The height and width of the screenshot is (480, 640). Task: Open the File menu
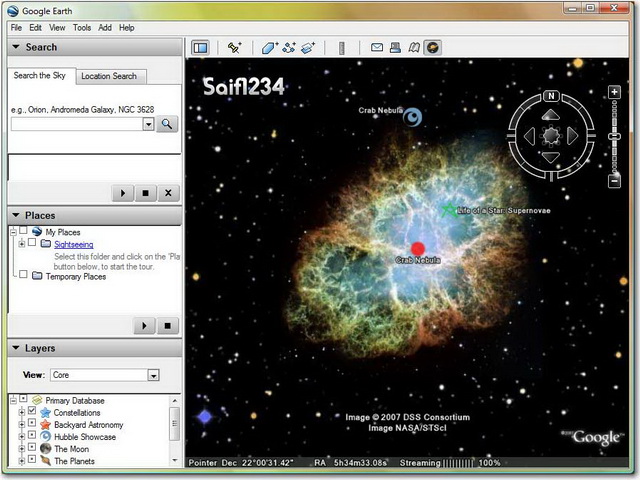click(16, 28)
